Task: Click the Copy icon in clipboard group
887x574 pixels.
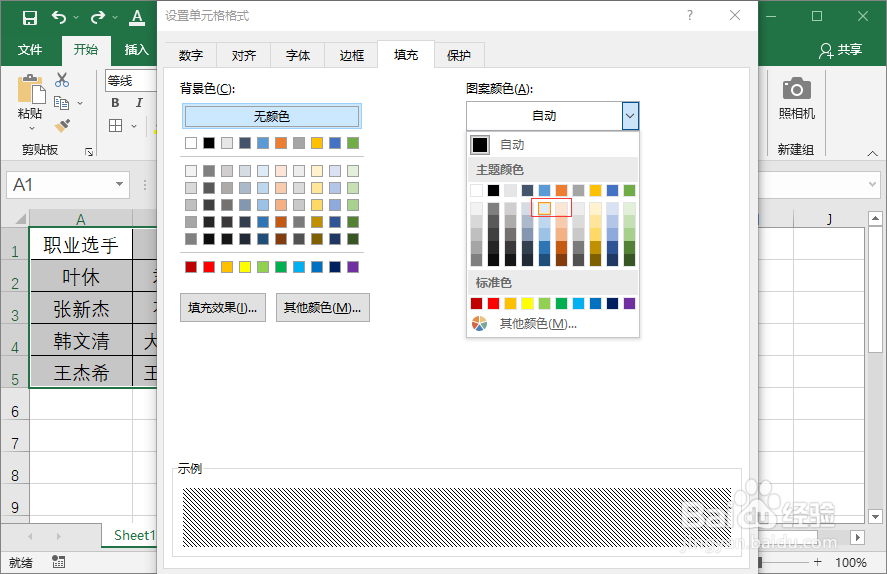Action: click(x=61, y=103)
